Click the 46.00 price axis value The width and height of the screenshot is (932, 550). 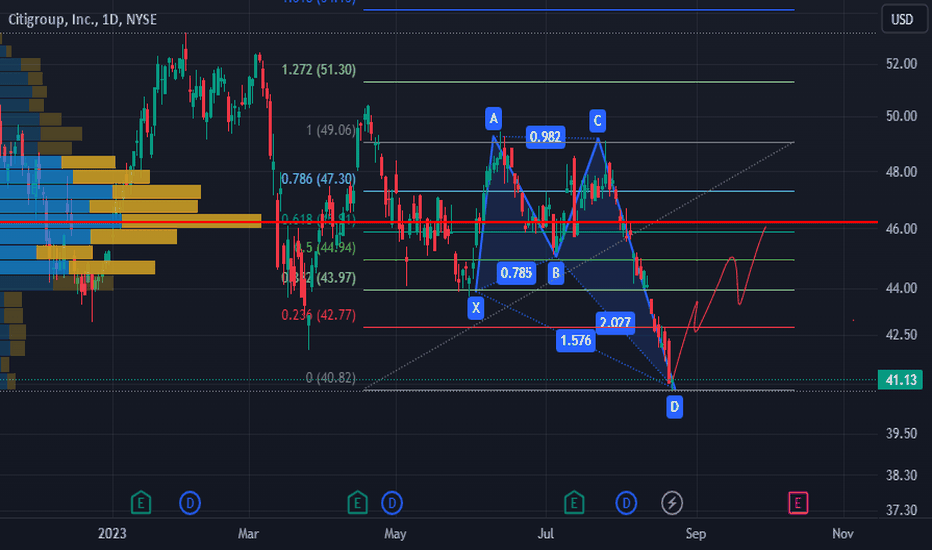pyautogui.click(x=901, y=228)
